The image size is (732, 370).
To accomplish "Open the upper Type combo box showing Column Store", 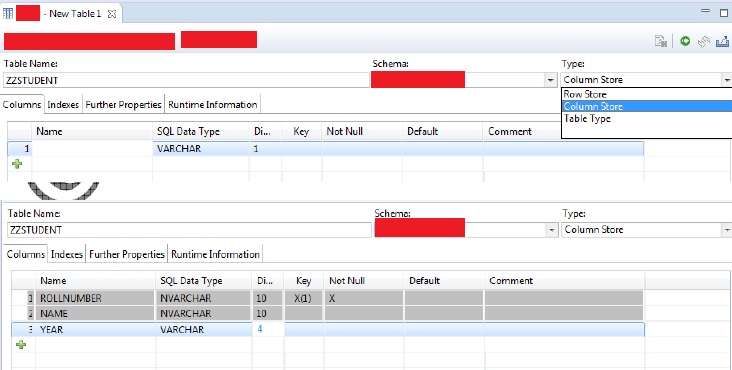I will 647,80.
